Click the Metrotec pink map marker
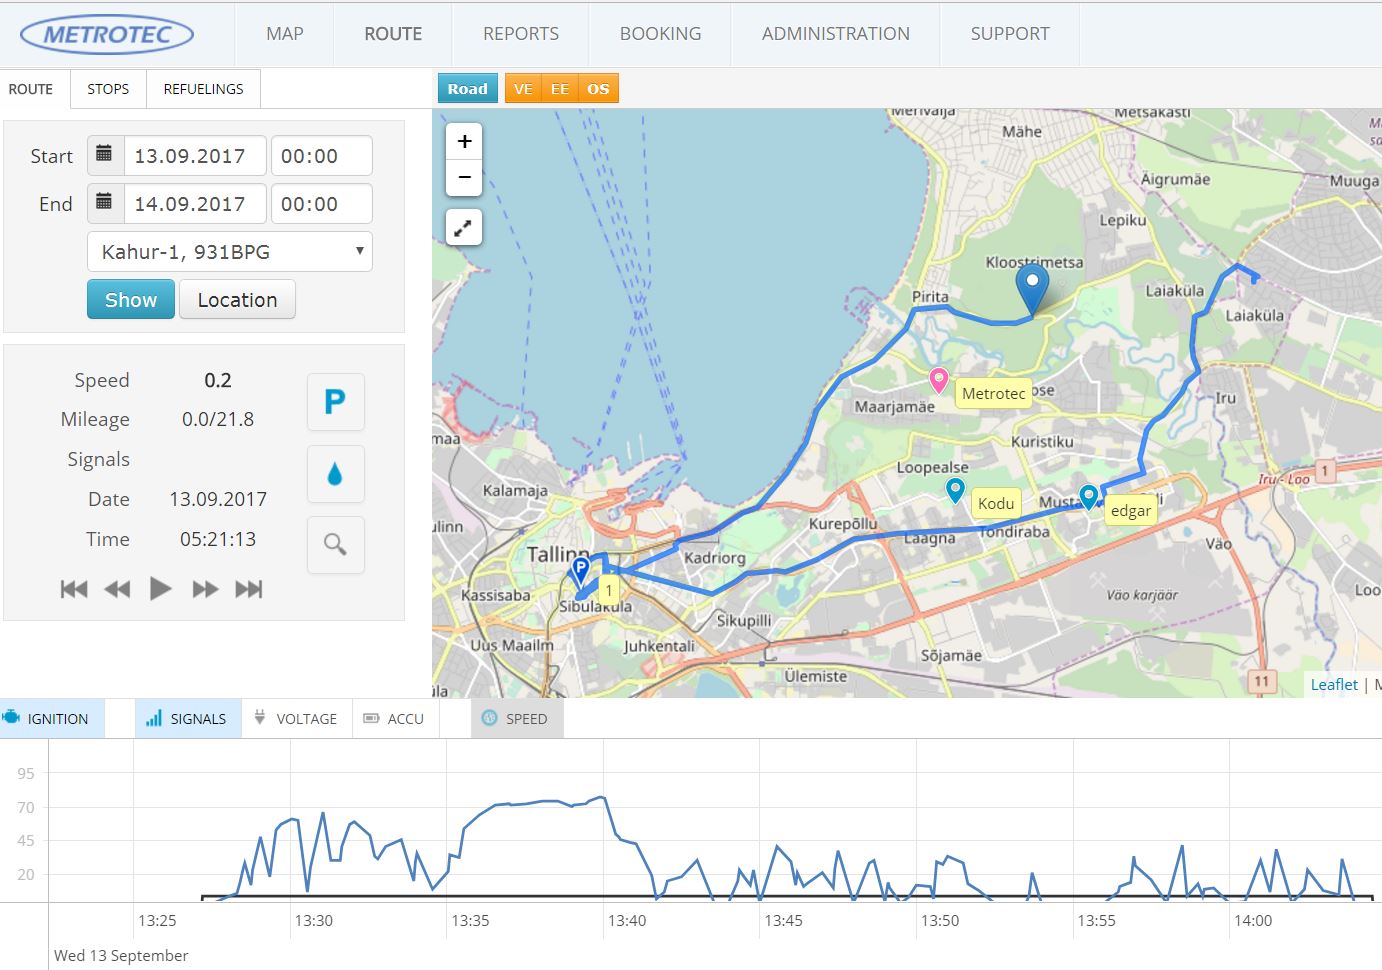 tap(938, 379)
